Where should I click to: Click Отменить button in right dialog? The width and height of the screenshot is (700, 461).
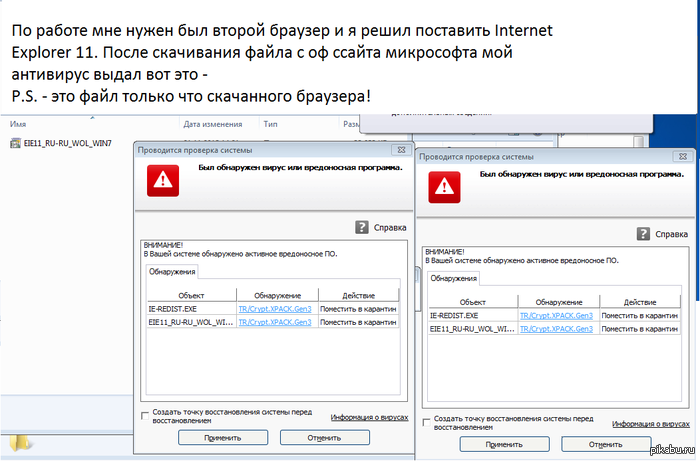[606, 444]
